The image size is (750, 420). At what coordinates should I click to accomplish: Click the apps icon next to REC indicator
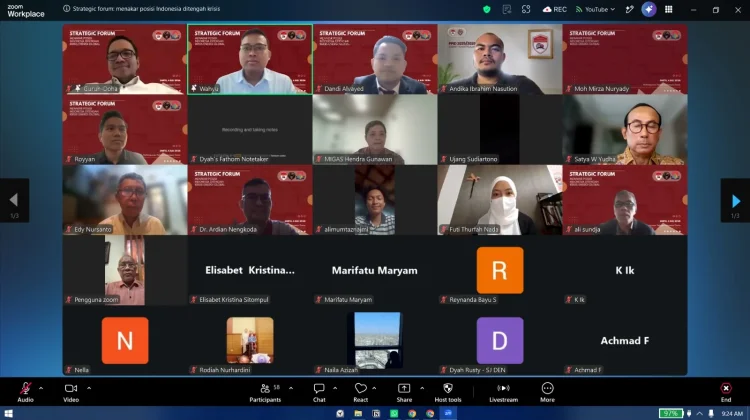pyautogui.click(x=526, y=9)
